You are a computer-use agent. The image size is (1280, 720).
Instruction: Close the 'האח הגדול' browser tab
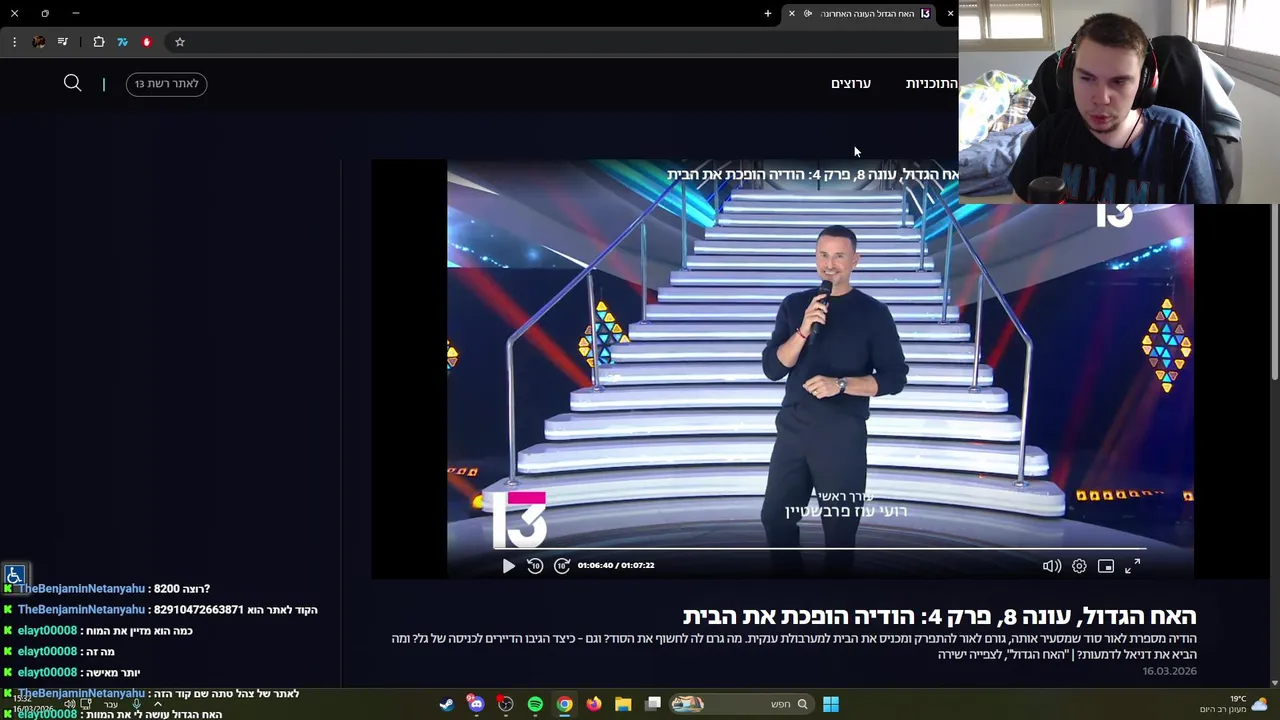(792, 14)
